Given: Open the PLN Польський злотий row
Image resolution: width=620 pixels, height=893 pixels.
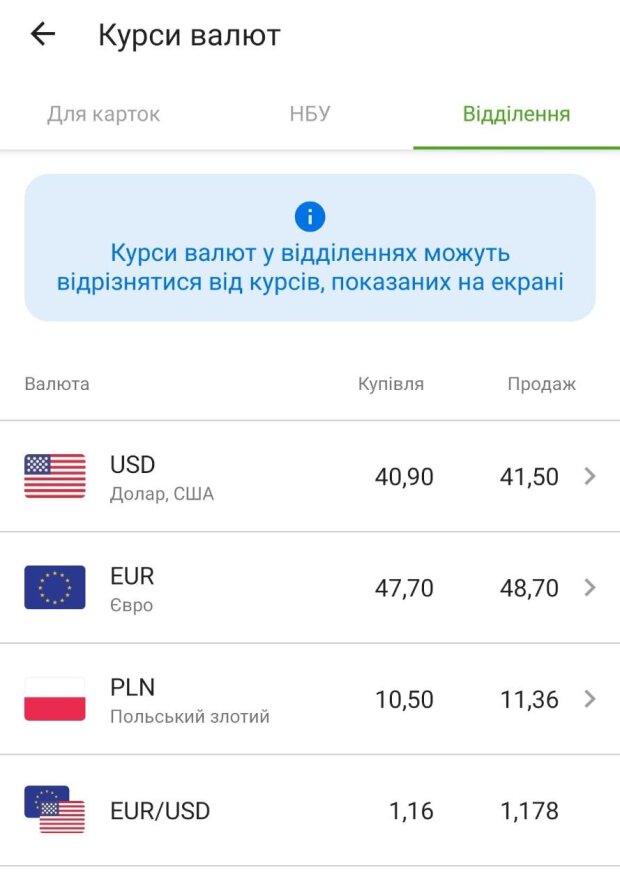Looking at the screenshot, I should 189,699.
